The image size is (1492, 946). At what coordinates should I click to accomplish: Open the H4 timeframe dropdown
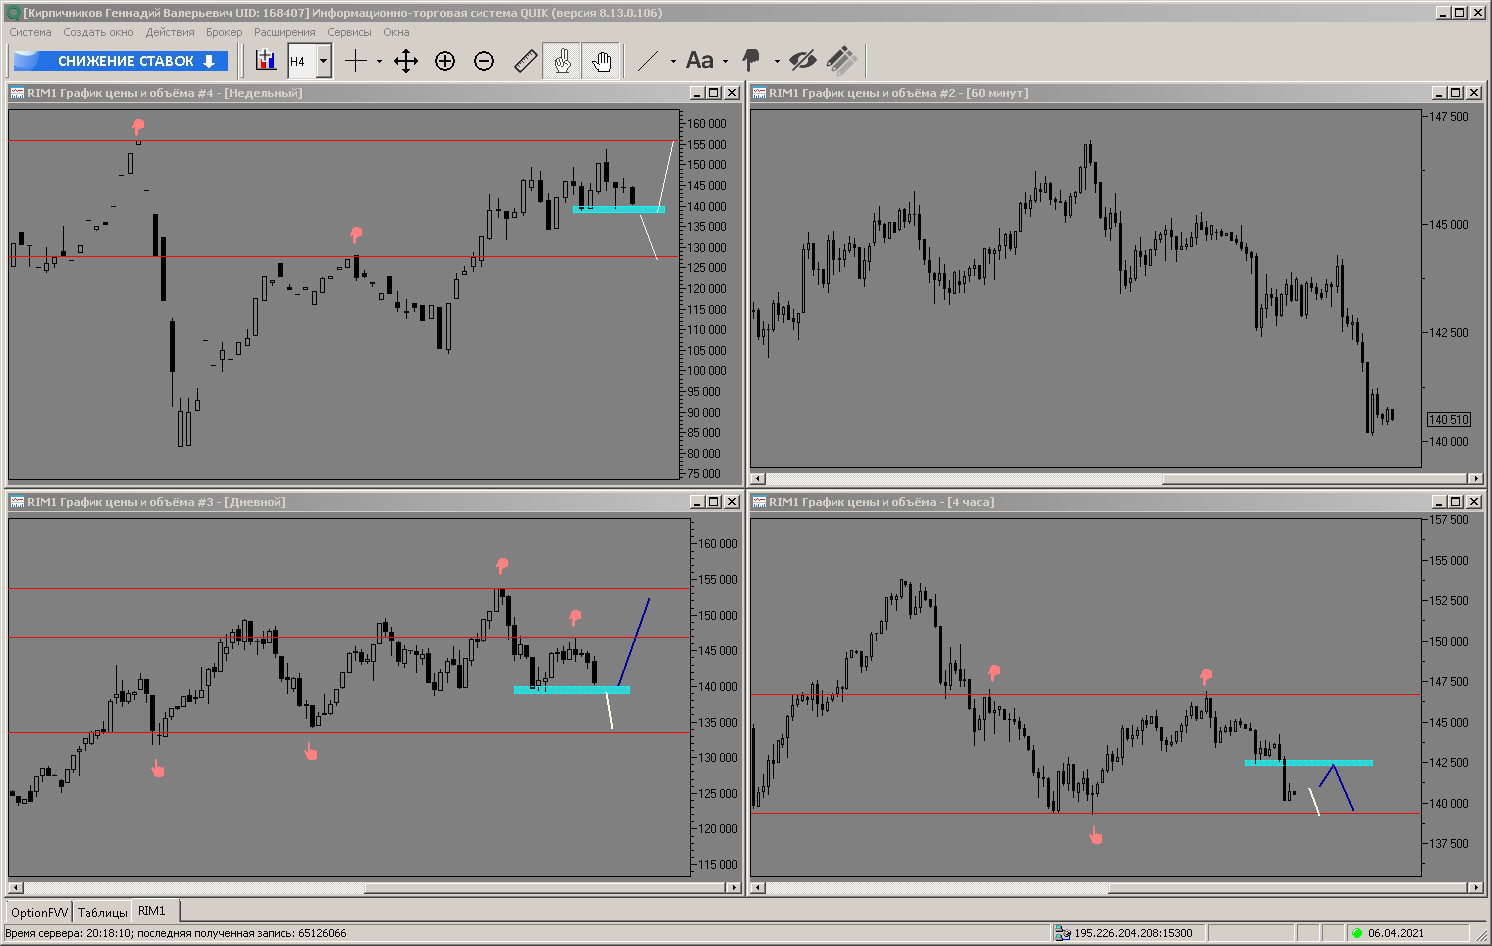[x=323, y=61]
